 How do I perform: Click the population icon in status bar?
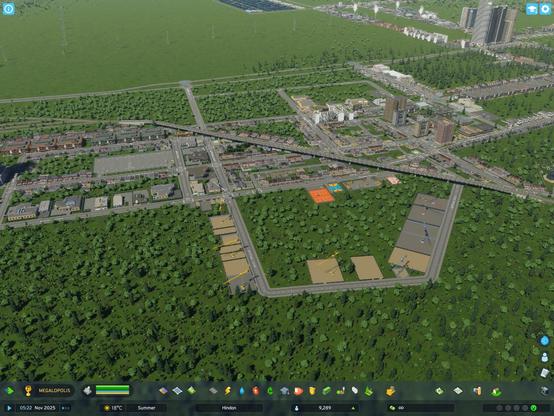coord(297,408)
